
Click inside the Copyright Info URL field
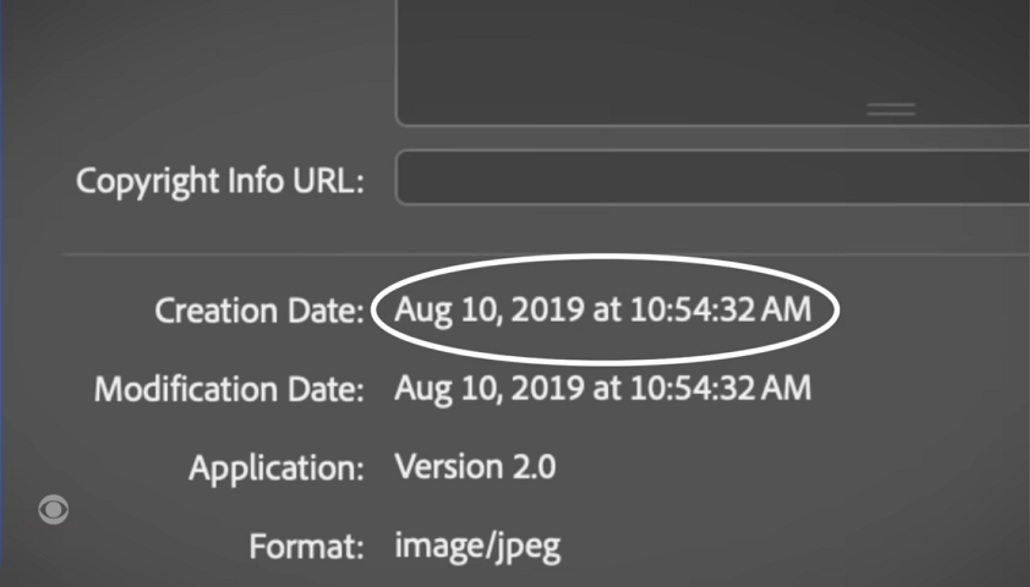[710, 180]
